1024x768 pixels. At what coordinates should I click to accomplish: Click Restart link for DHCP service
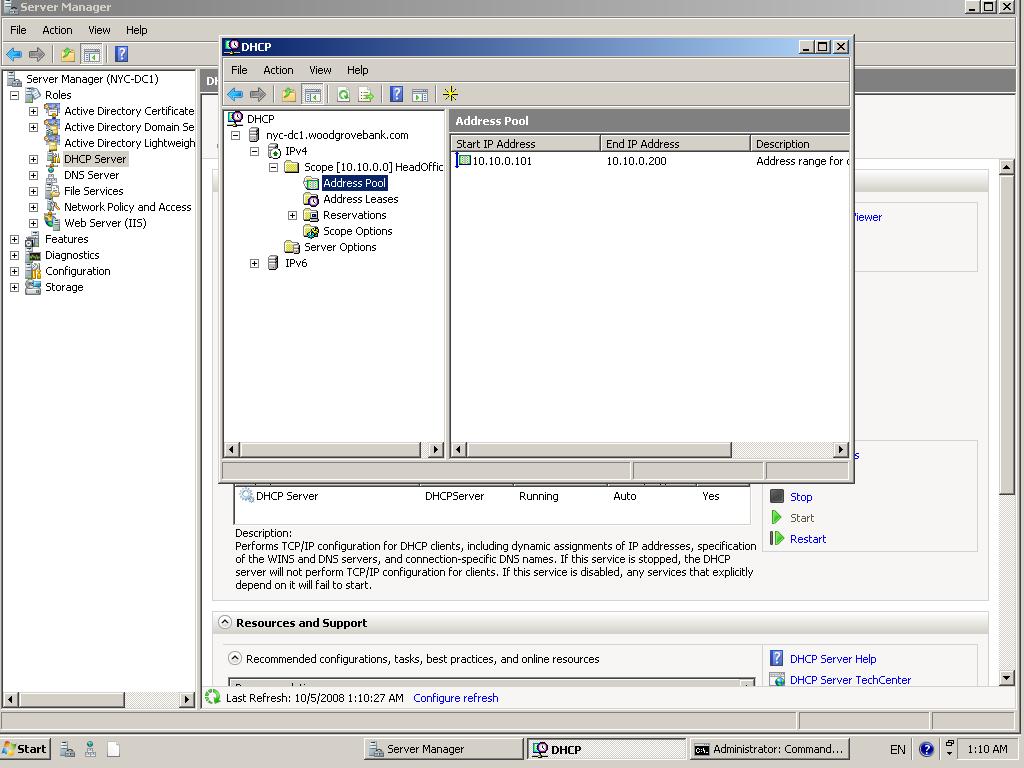pos(808,539)
